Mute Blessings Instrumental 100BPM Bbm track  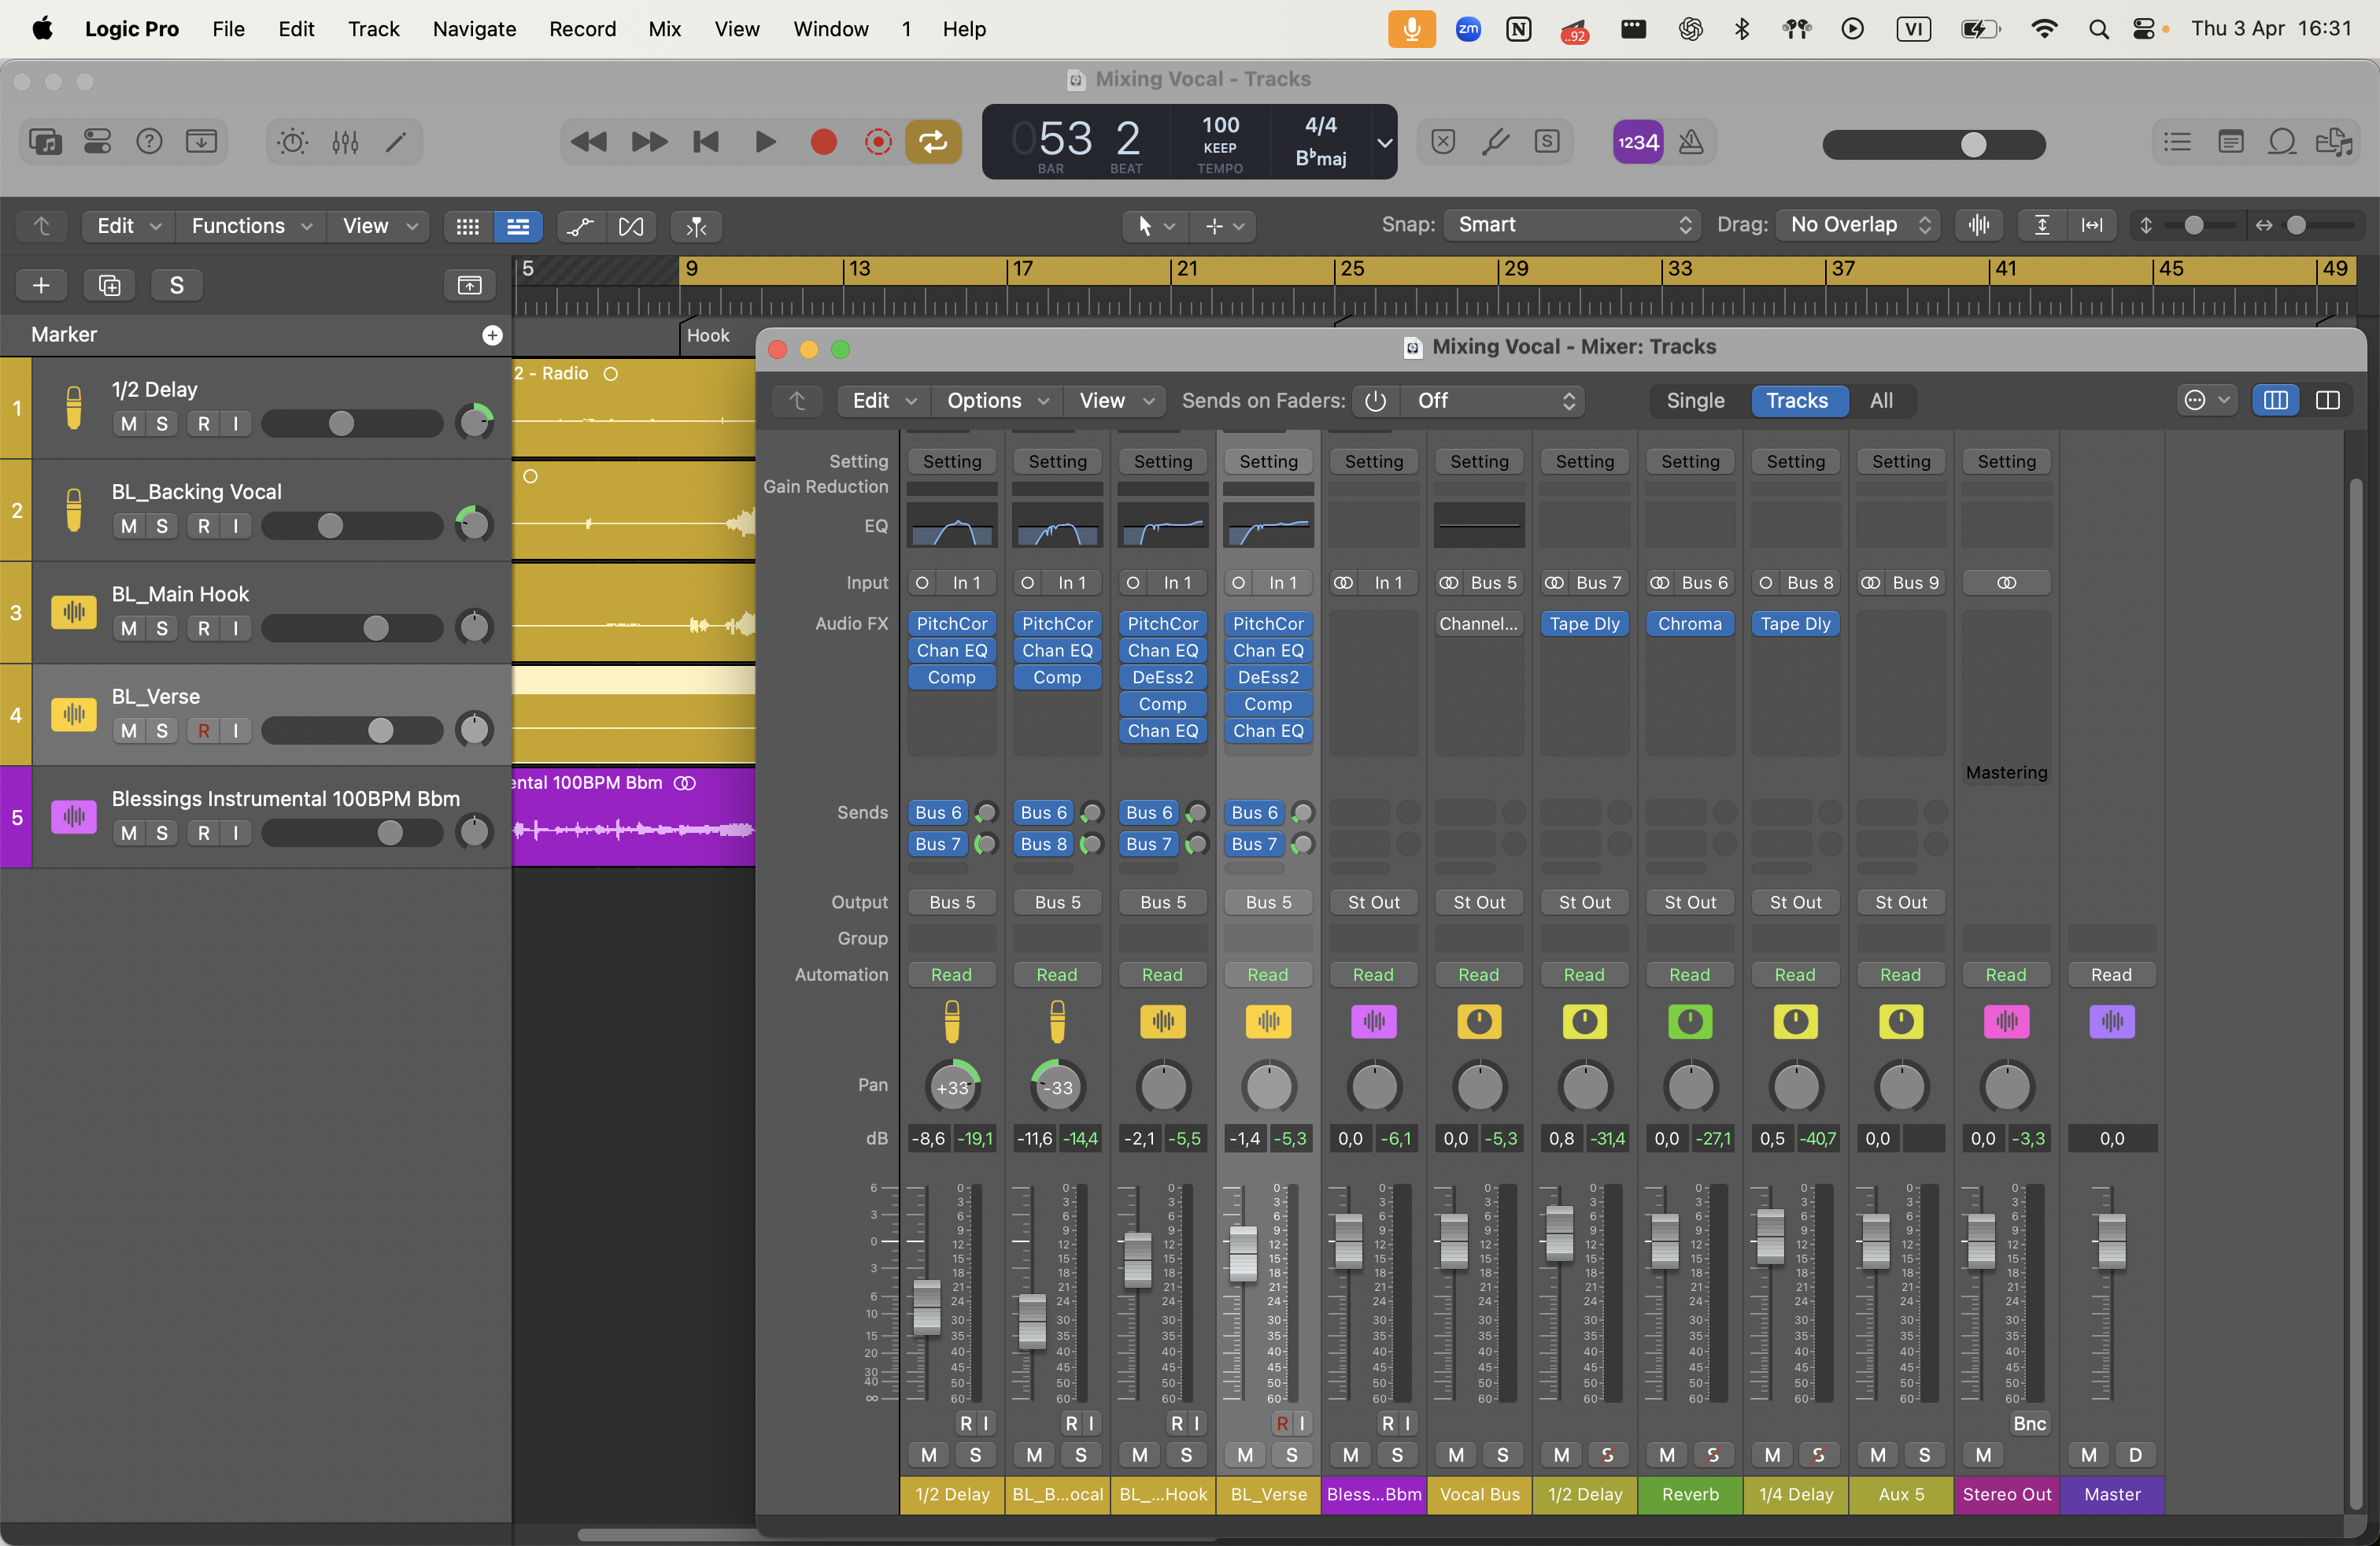pos(129,833)
